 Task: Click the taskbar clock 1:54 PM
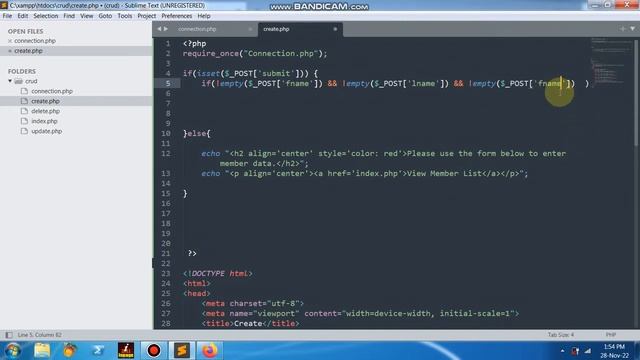[614, 351]
